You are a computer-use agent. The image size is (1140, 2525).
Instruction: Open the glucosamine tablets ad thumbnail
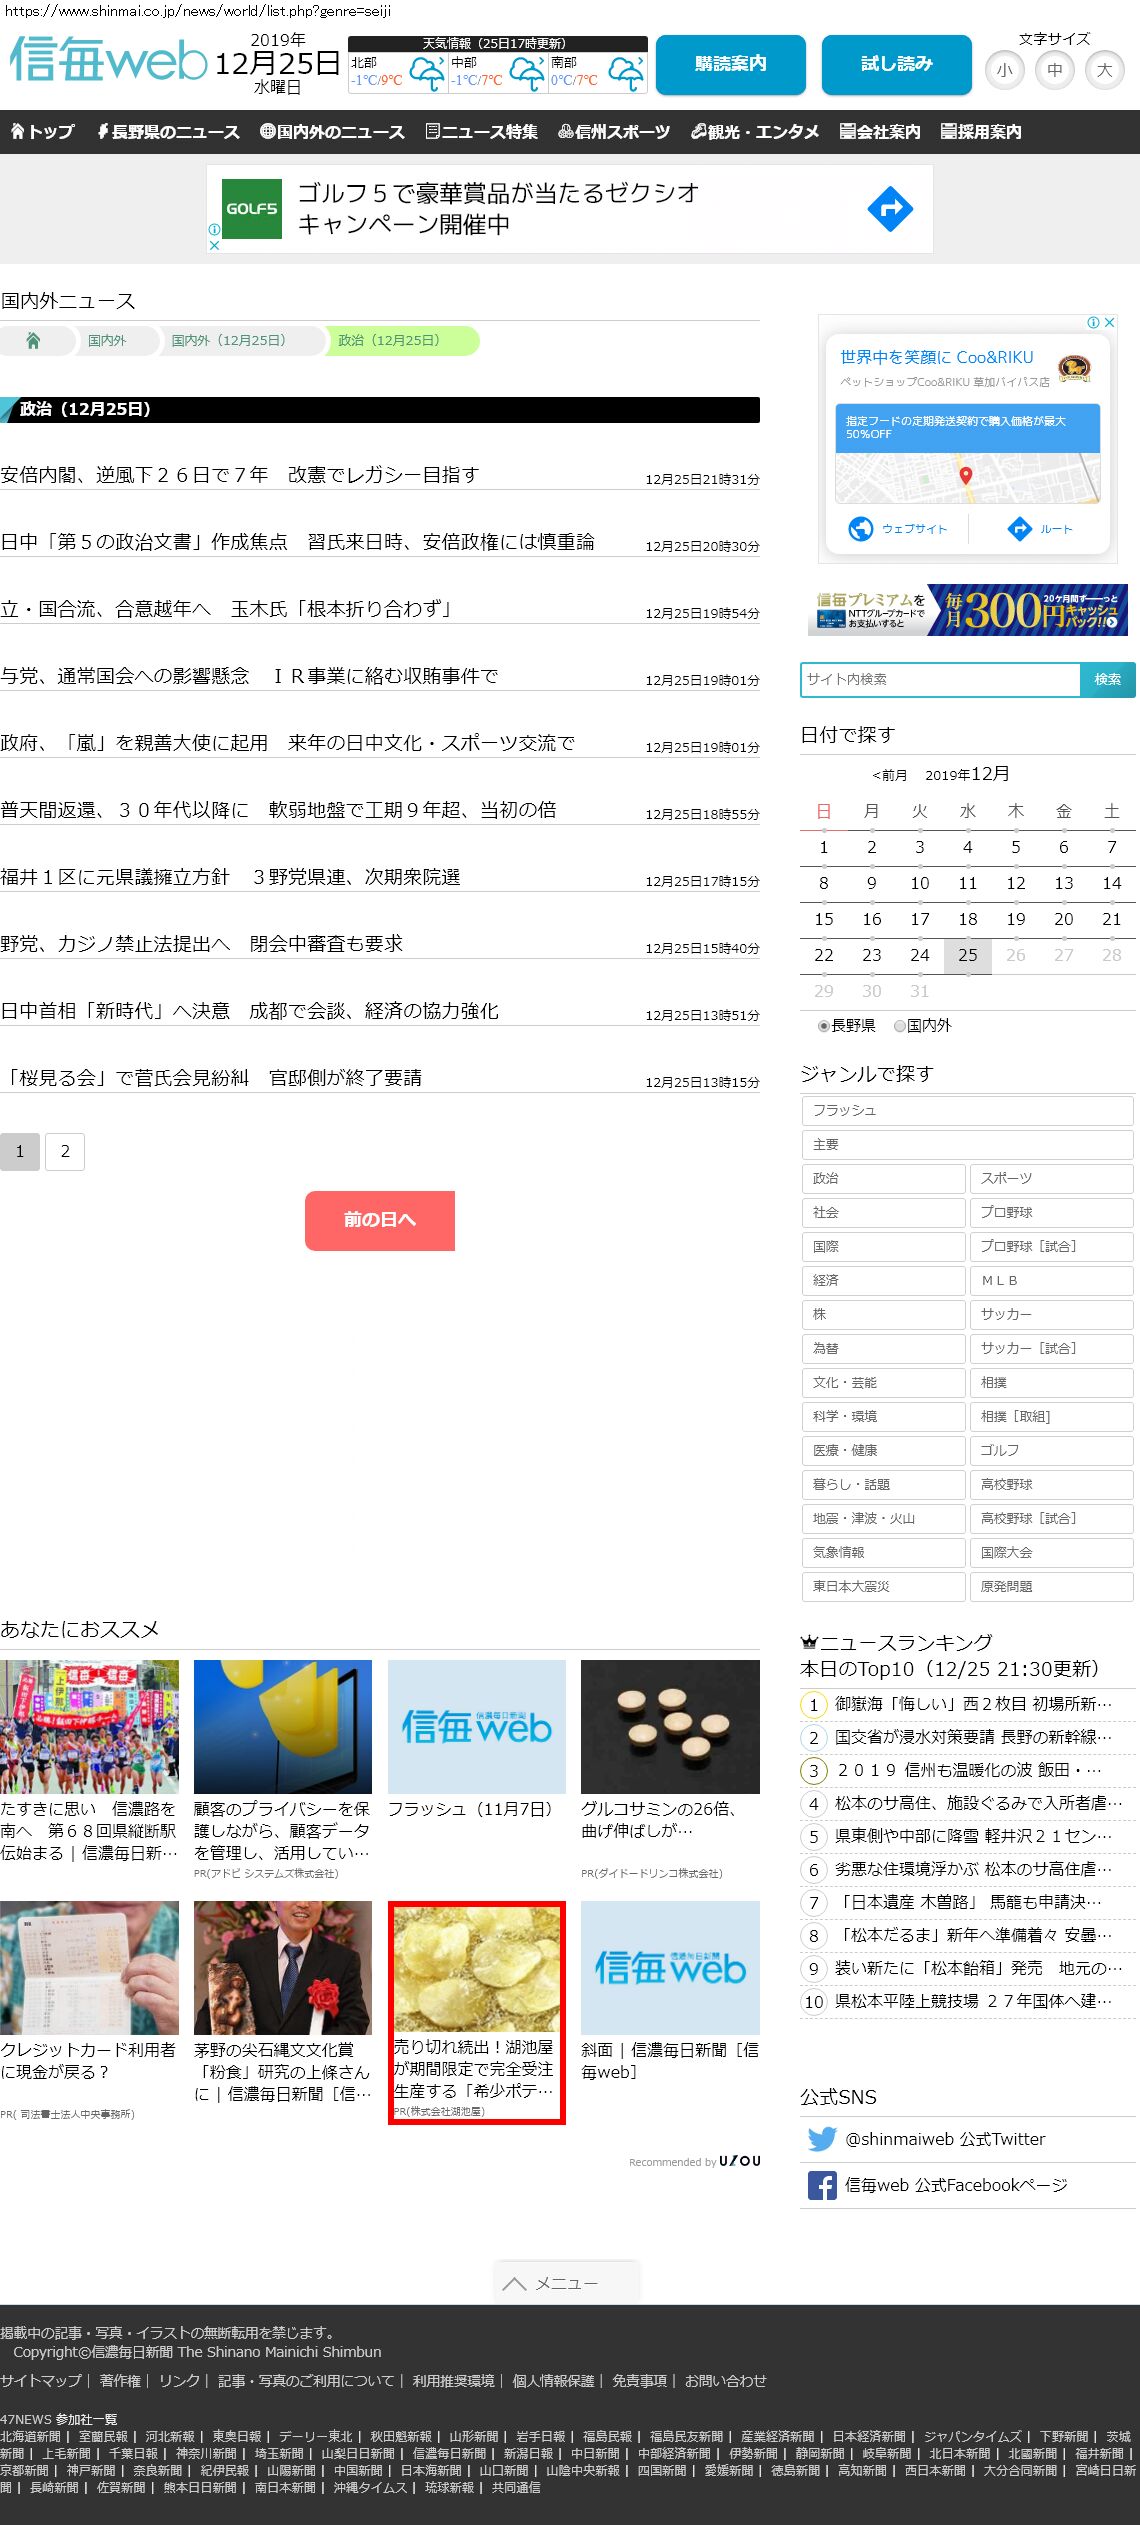(x=670, y=1727)
